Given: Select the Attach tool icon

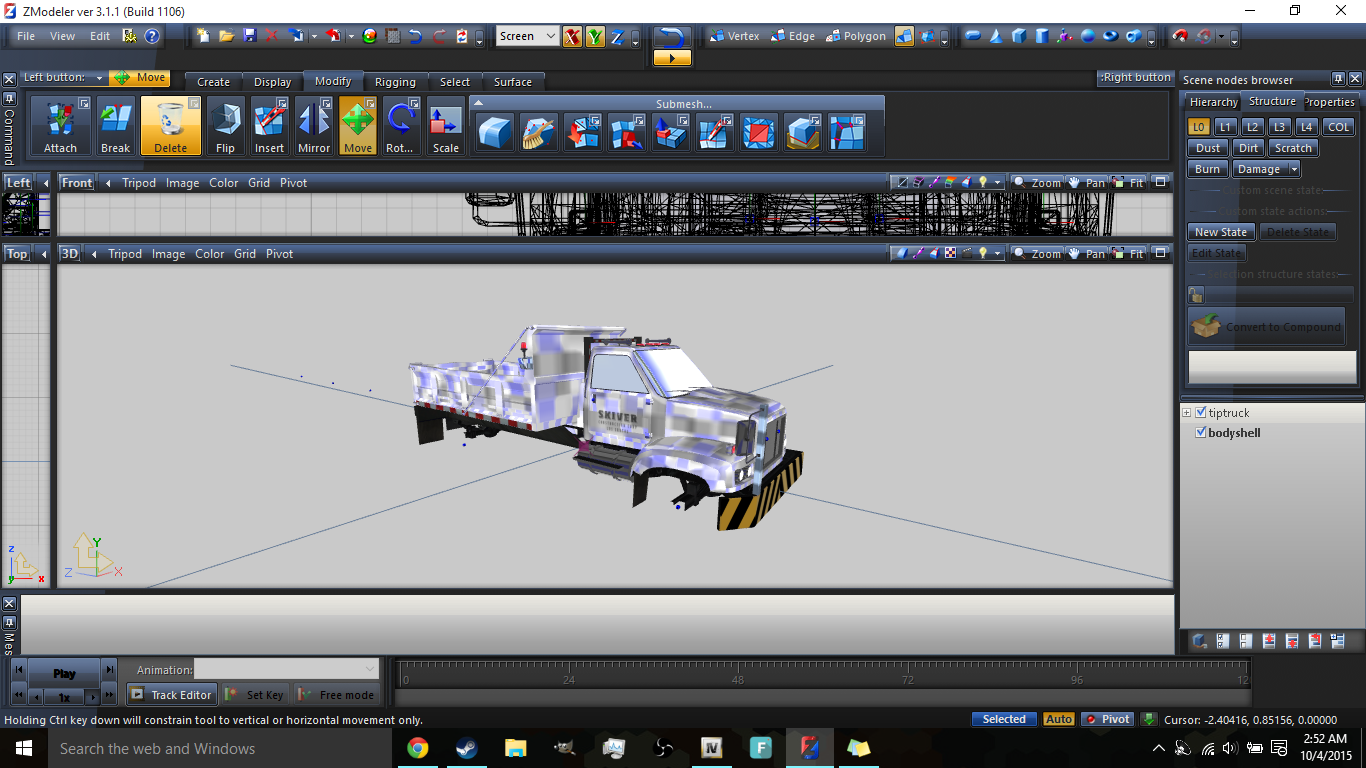Looking at the screenshot, I should 60,125.
